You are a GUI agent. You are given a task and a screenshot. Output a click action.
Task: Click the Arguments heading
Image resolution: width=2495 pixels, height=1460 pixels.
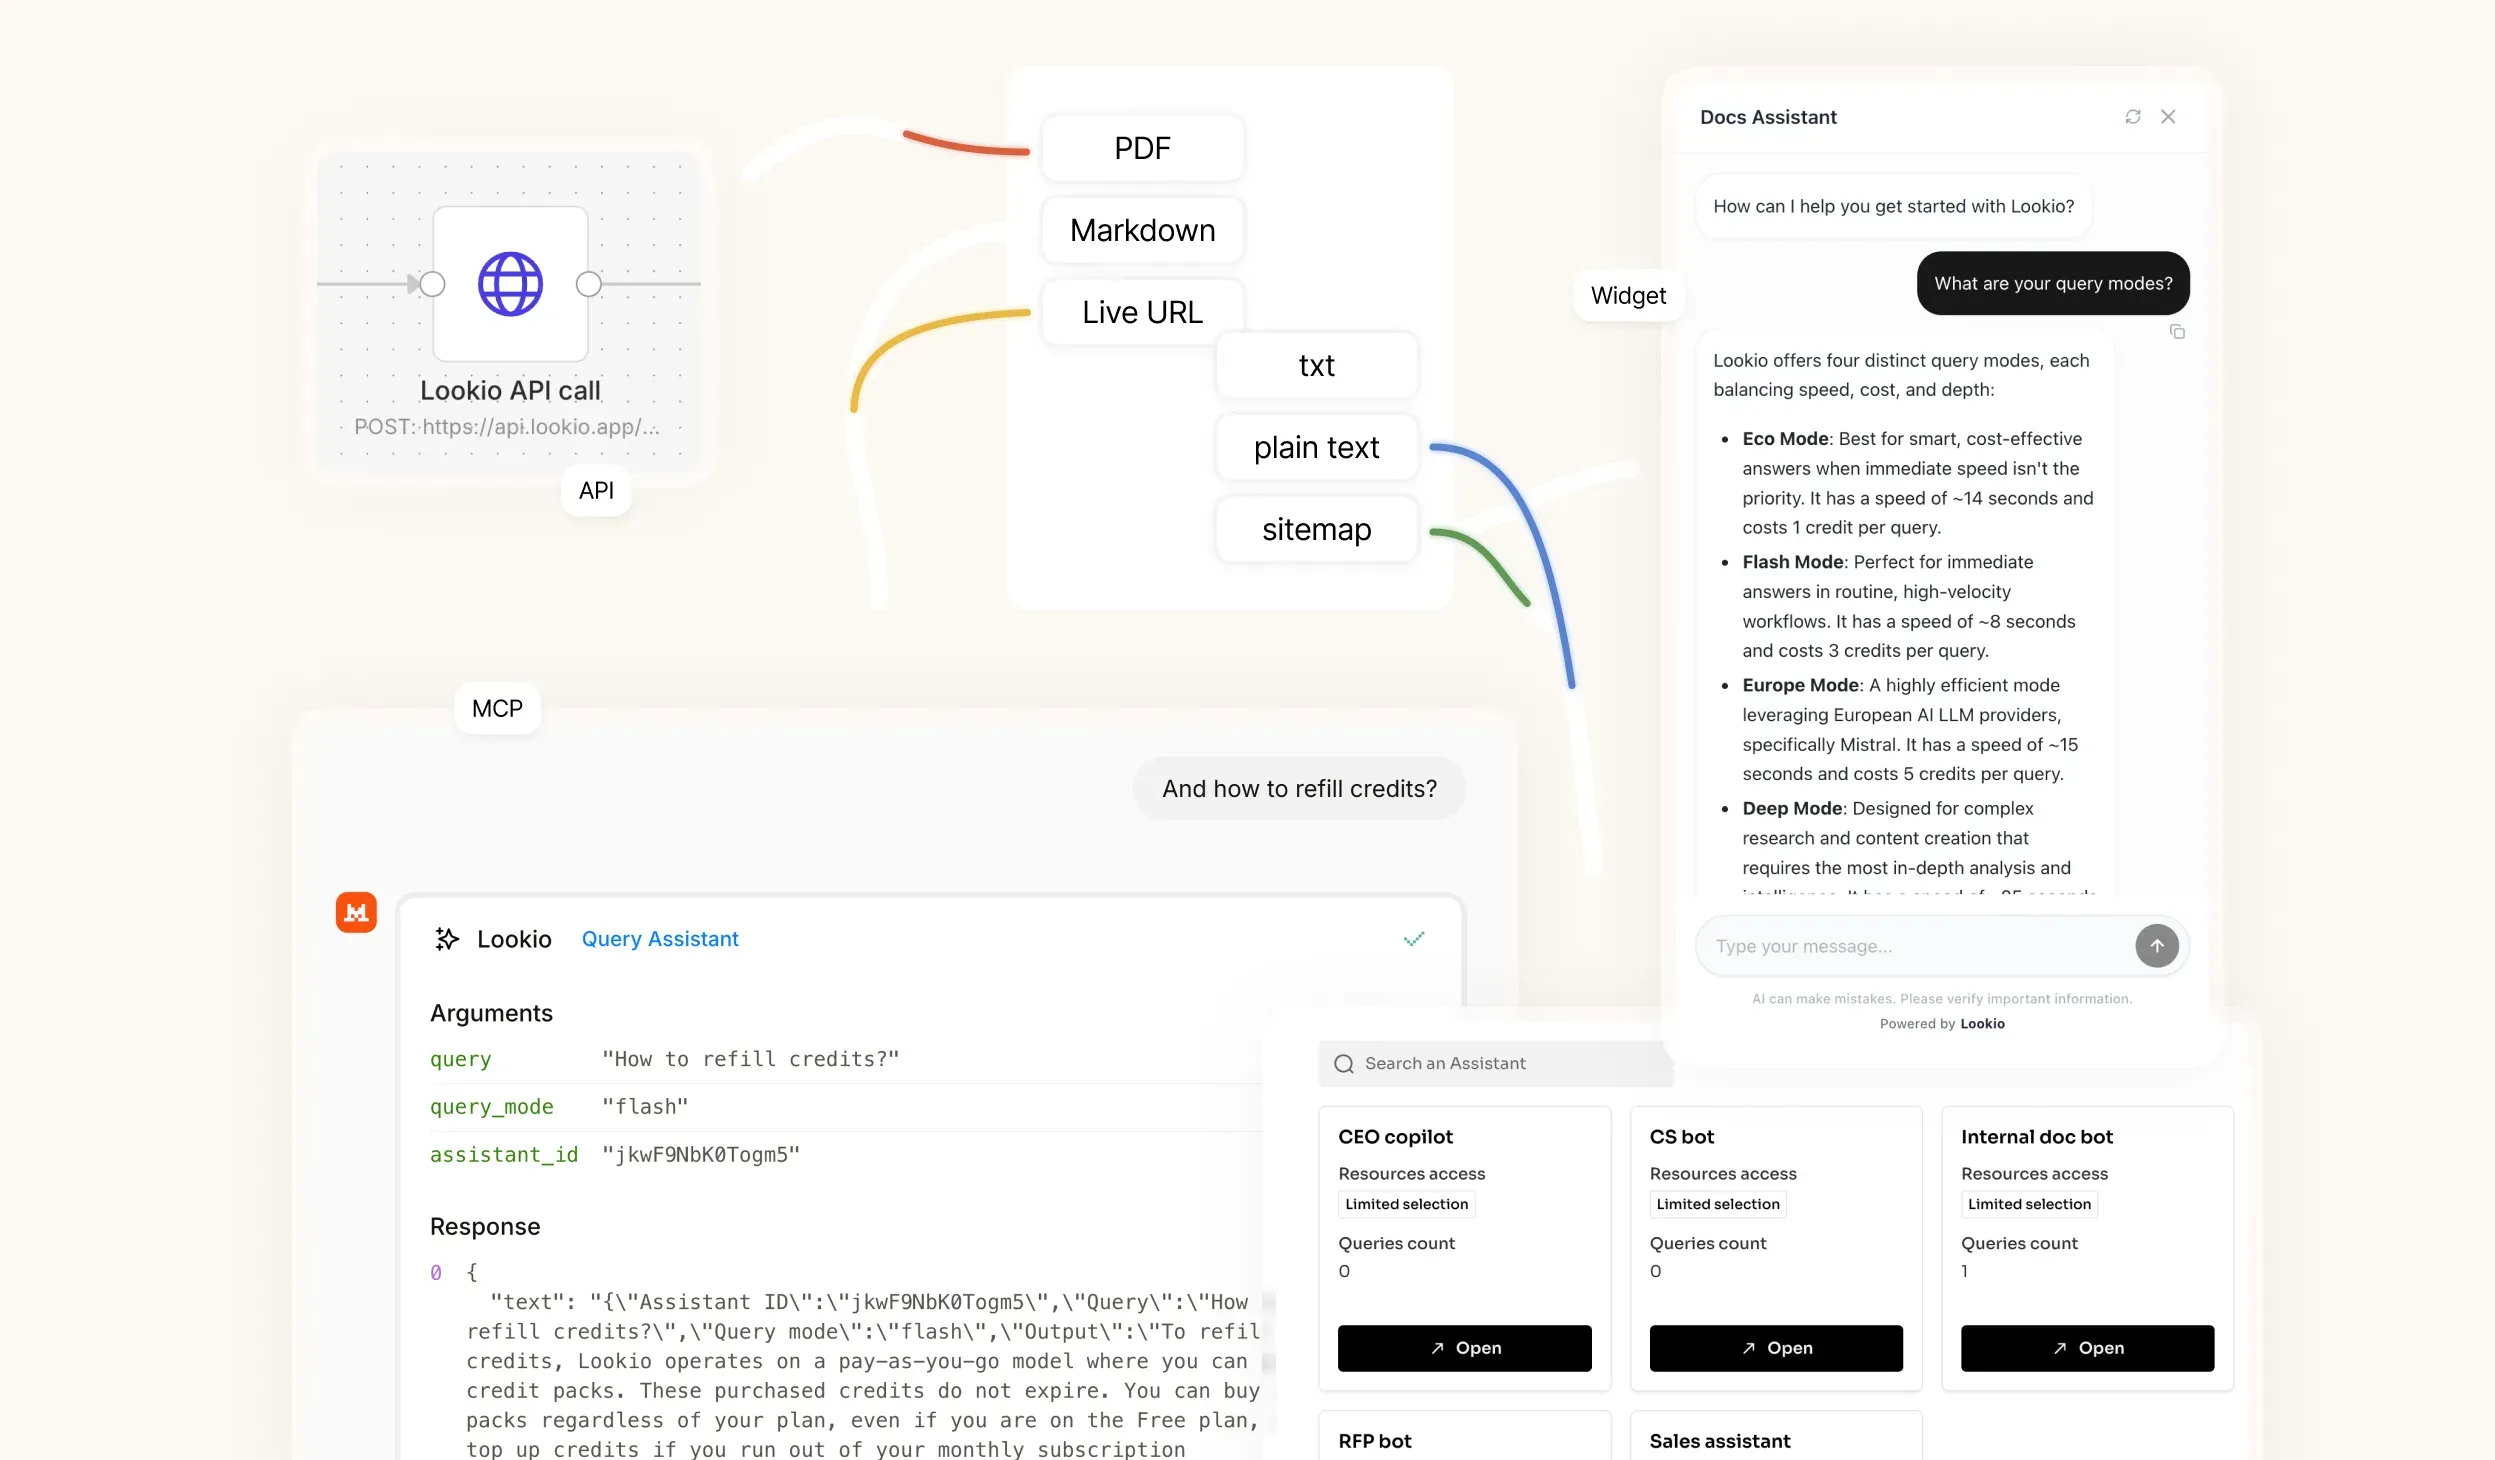coord(491,1013)
